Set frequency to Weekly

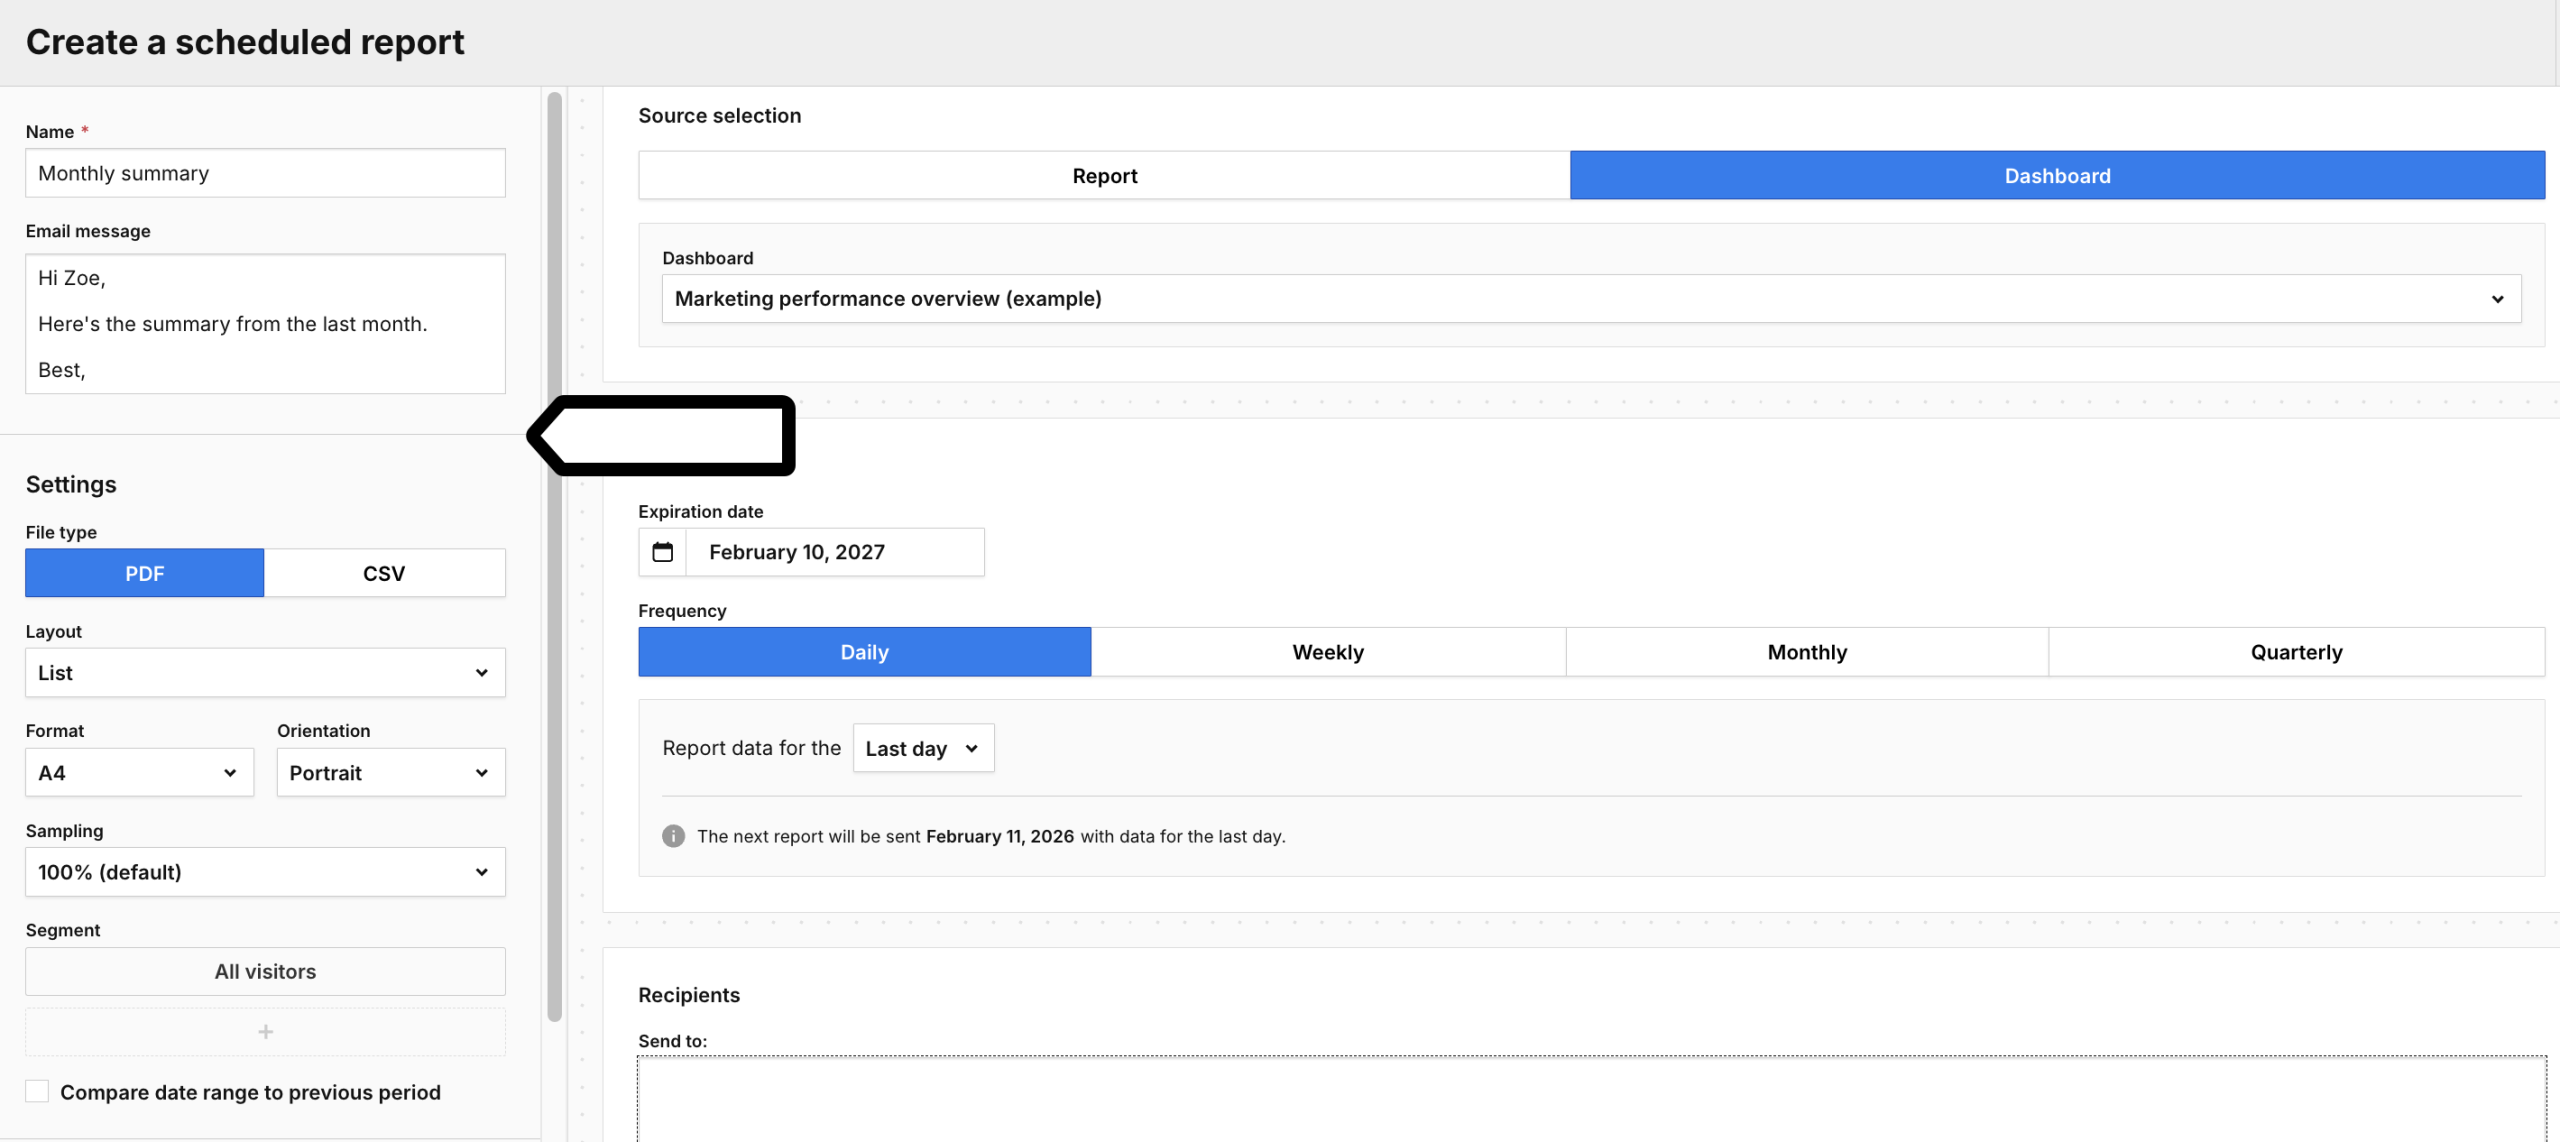(x=1327, y=652)
